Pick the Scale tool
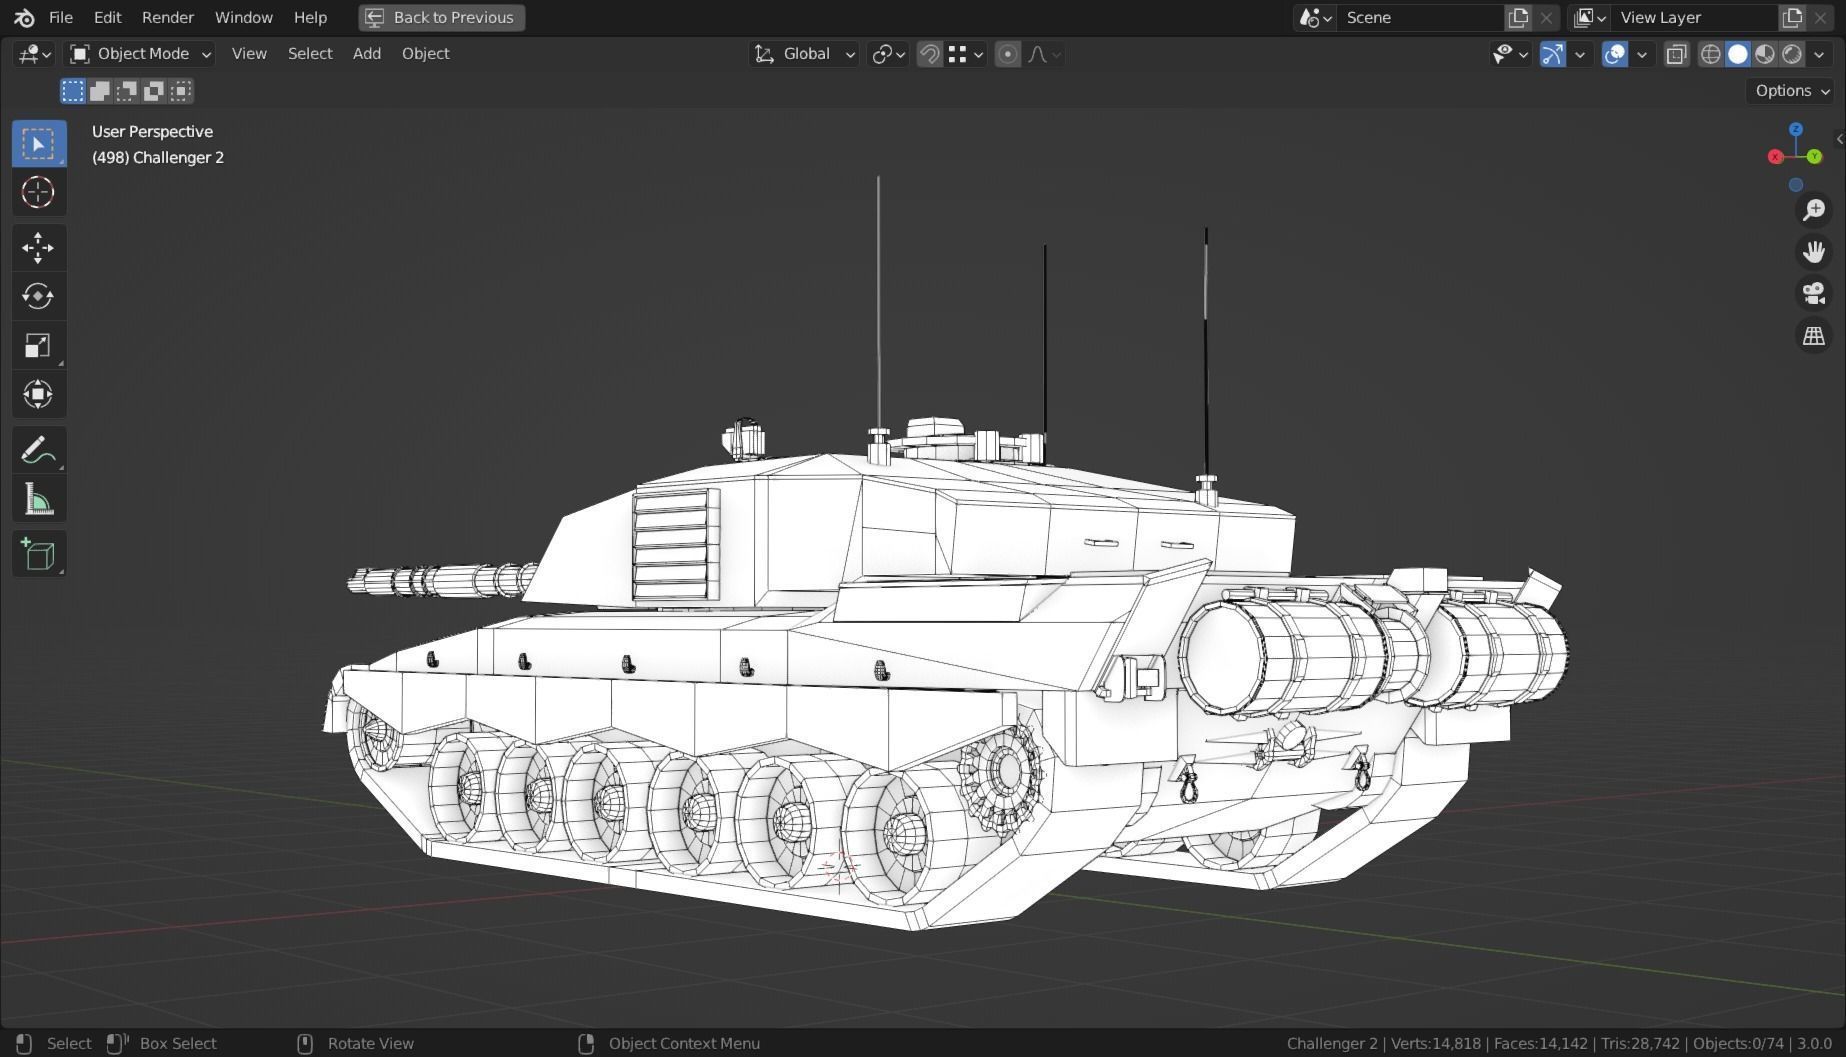 pyautogui.click(x=38, y=345)
